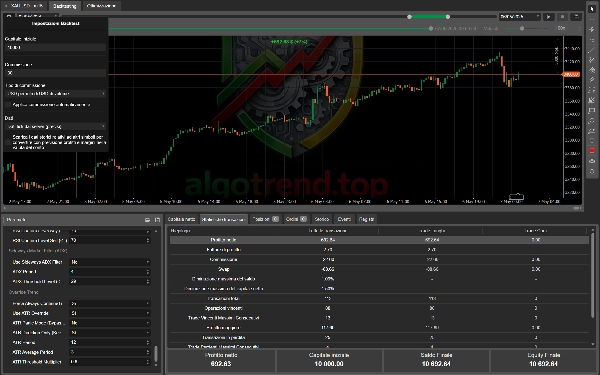This screenshot has width=600, height=375.
Task: Open the Capitale netto results tab
Action: (x=182, y=219)
